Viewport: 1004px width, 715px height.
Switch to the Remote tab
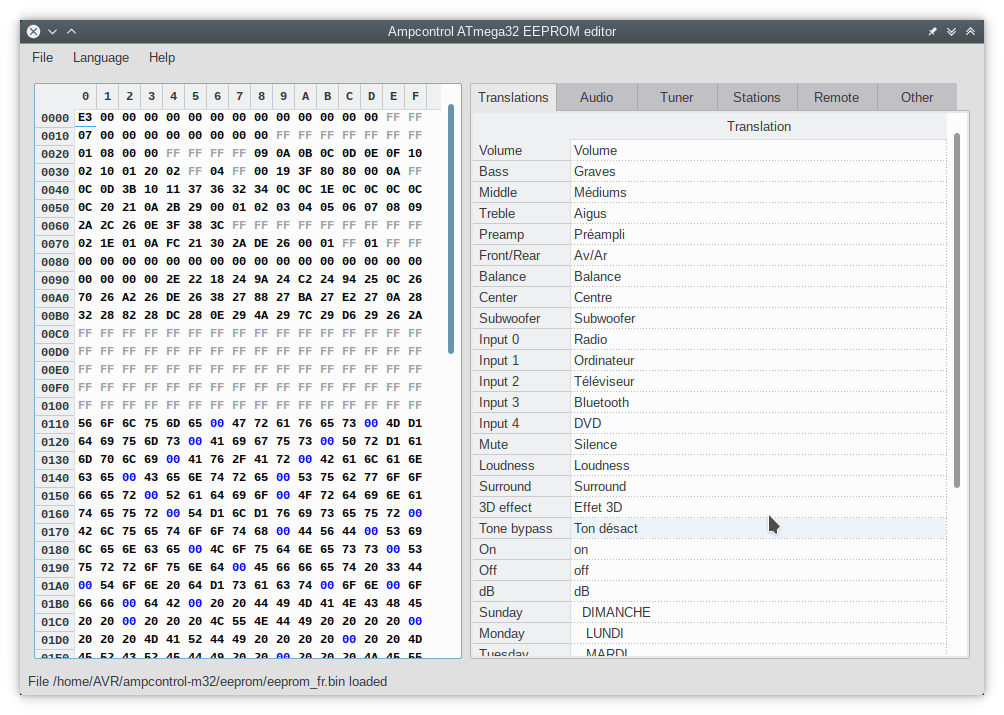point(836,97)
